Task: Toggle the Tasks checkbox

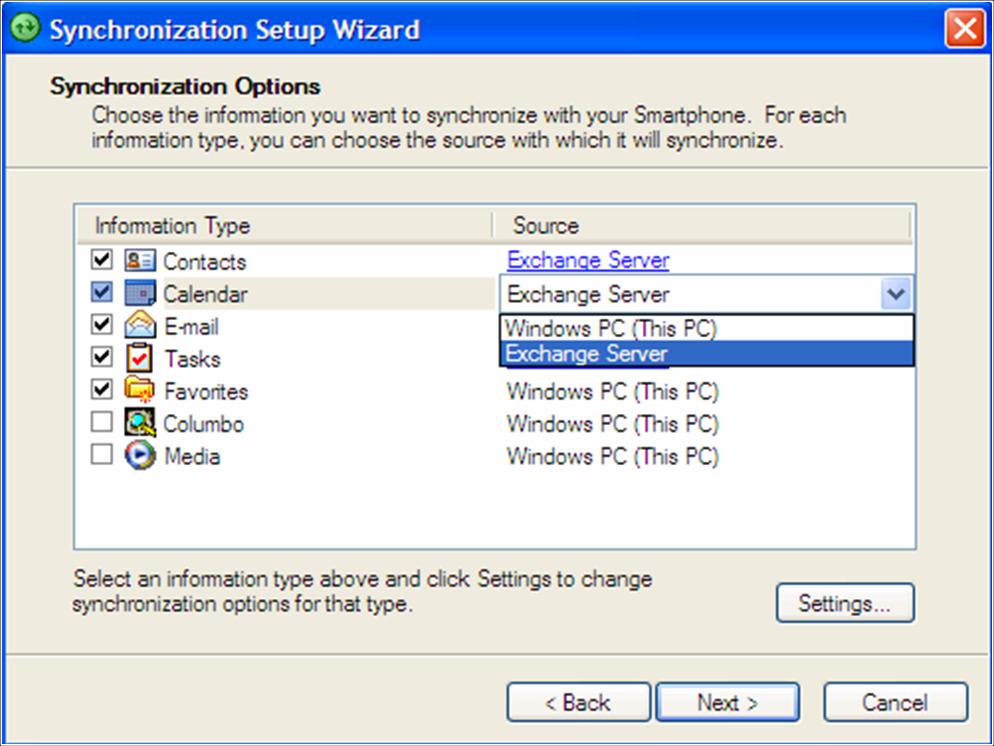Action: coord(101,357)
